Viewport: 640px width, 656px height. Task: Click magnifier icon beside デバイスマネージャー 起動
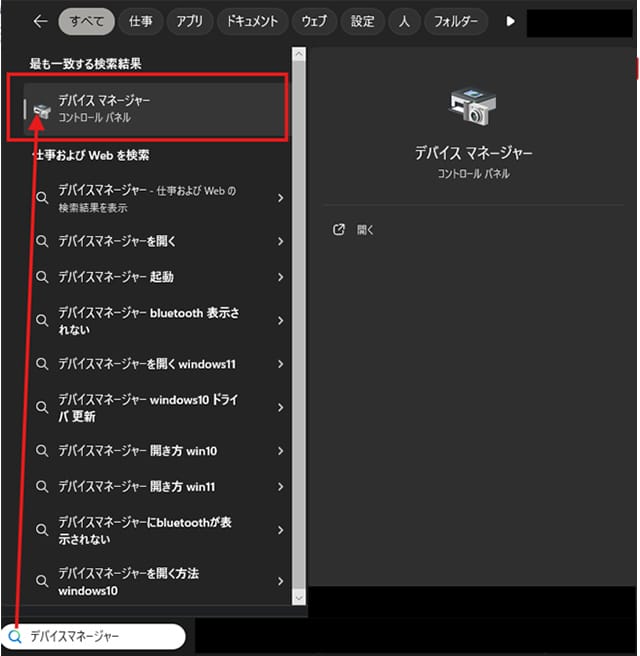(42, 277)
